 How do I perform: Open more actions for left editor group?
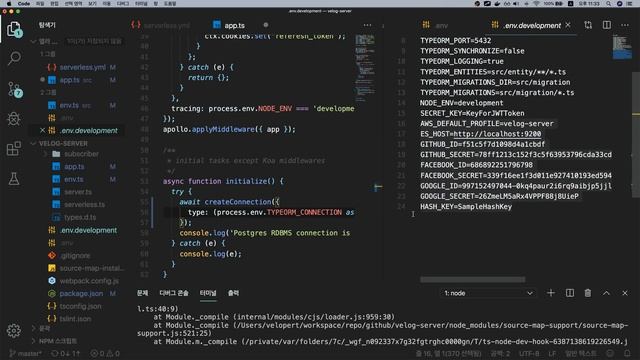point(367,25)
